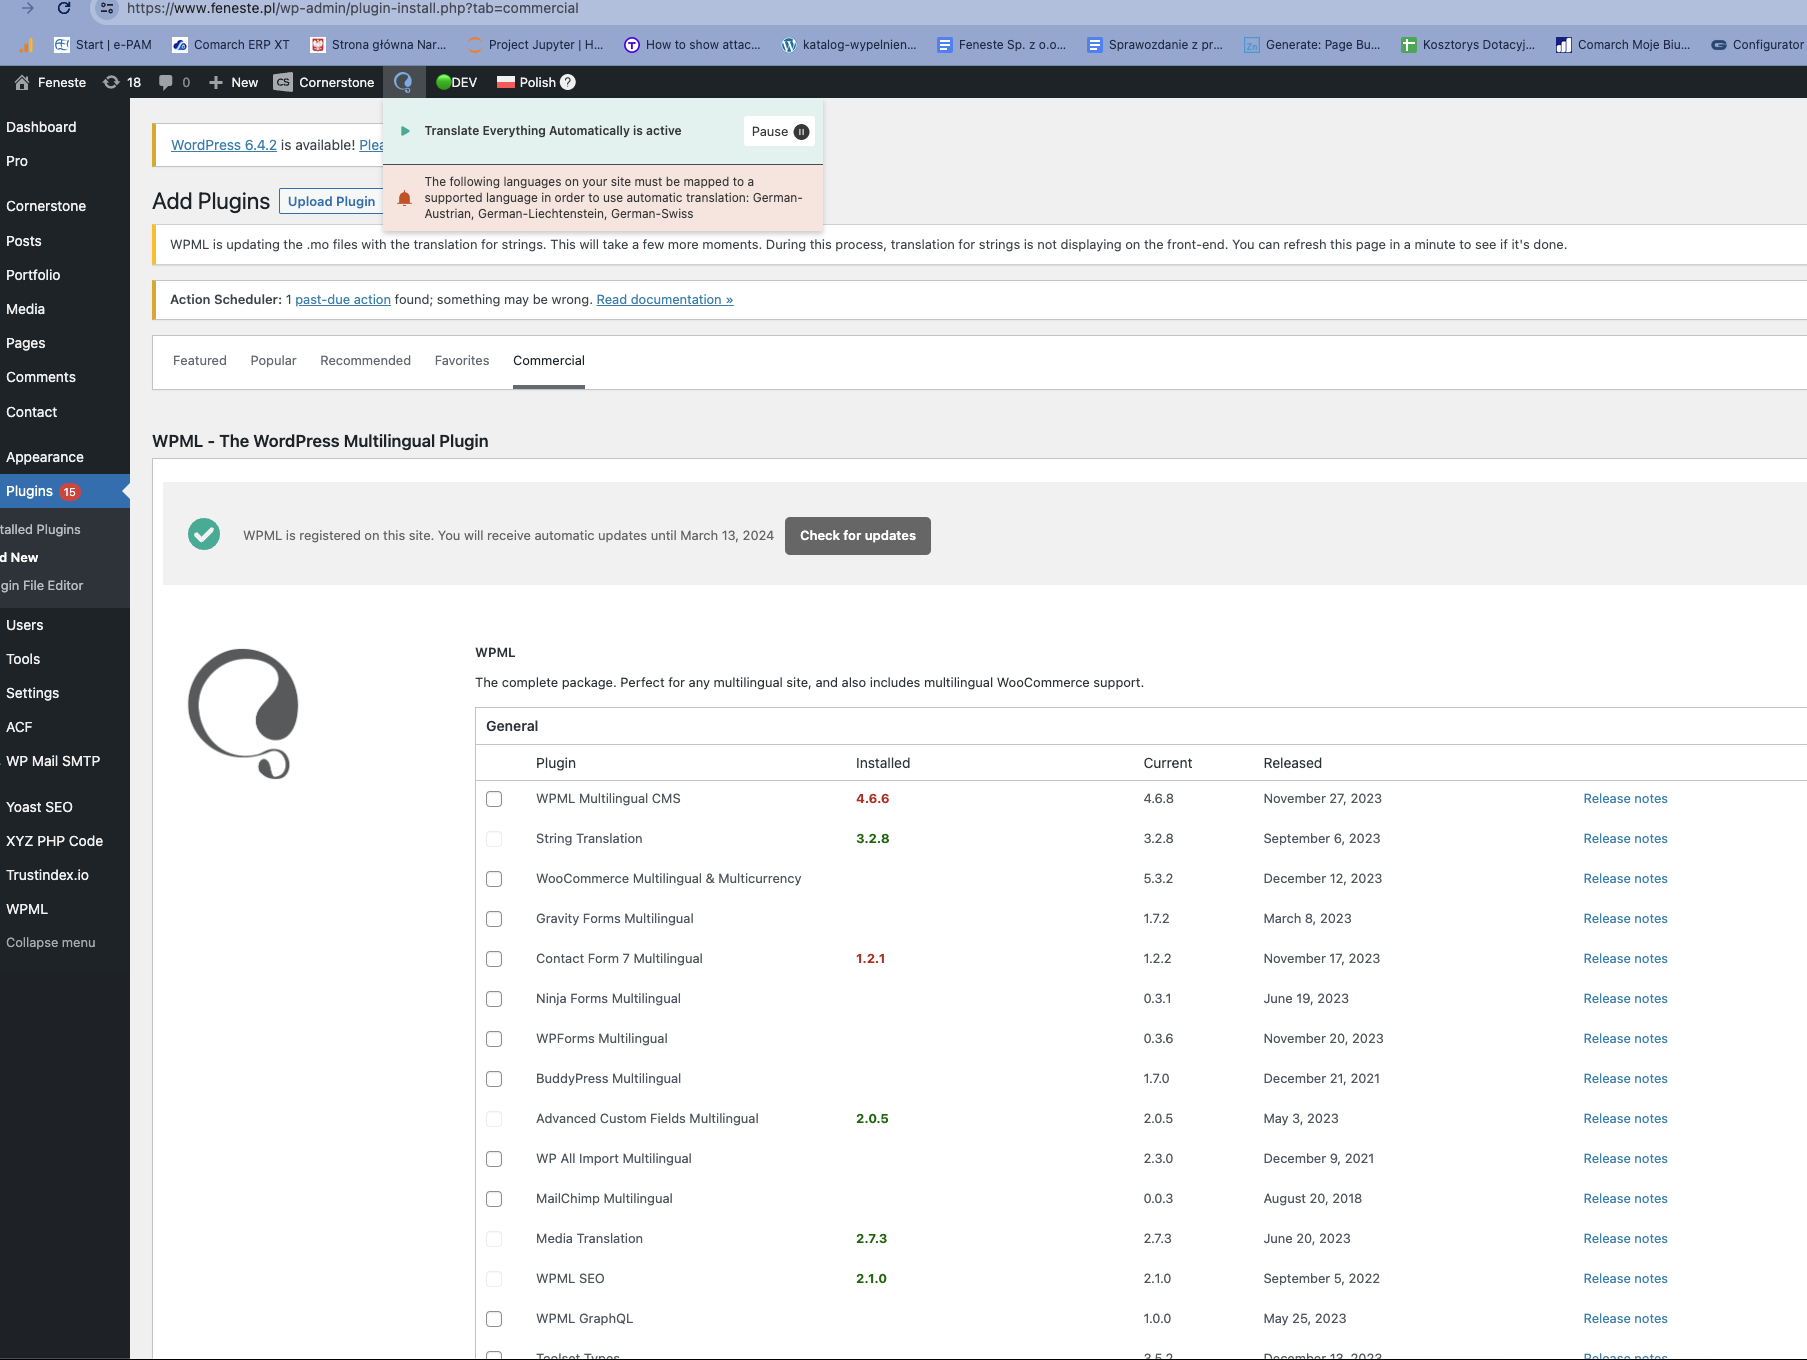Open the comments bubble icon in admin bar
The width and height of the screenshot is (1807, 1360).
tap(174, 82)
